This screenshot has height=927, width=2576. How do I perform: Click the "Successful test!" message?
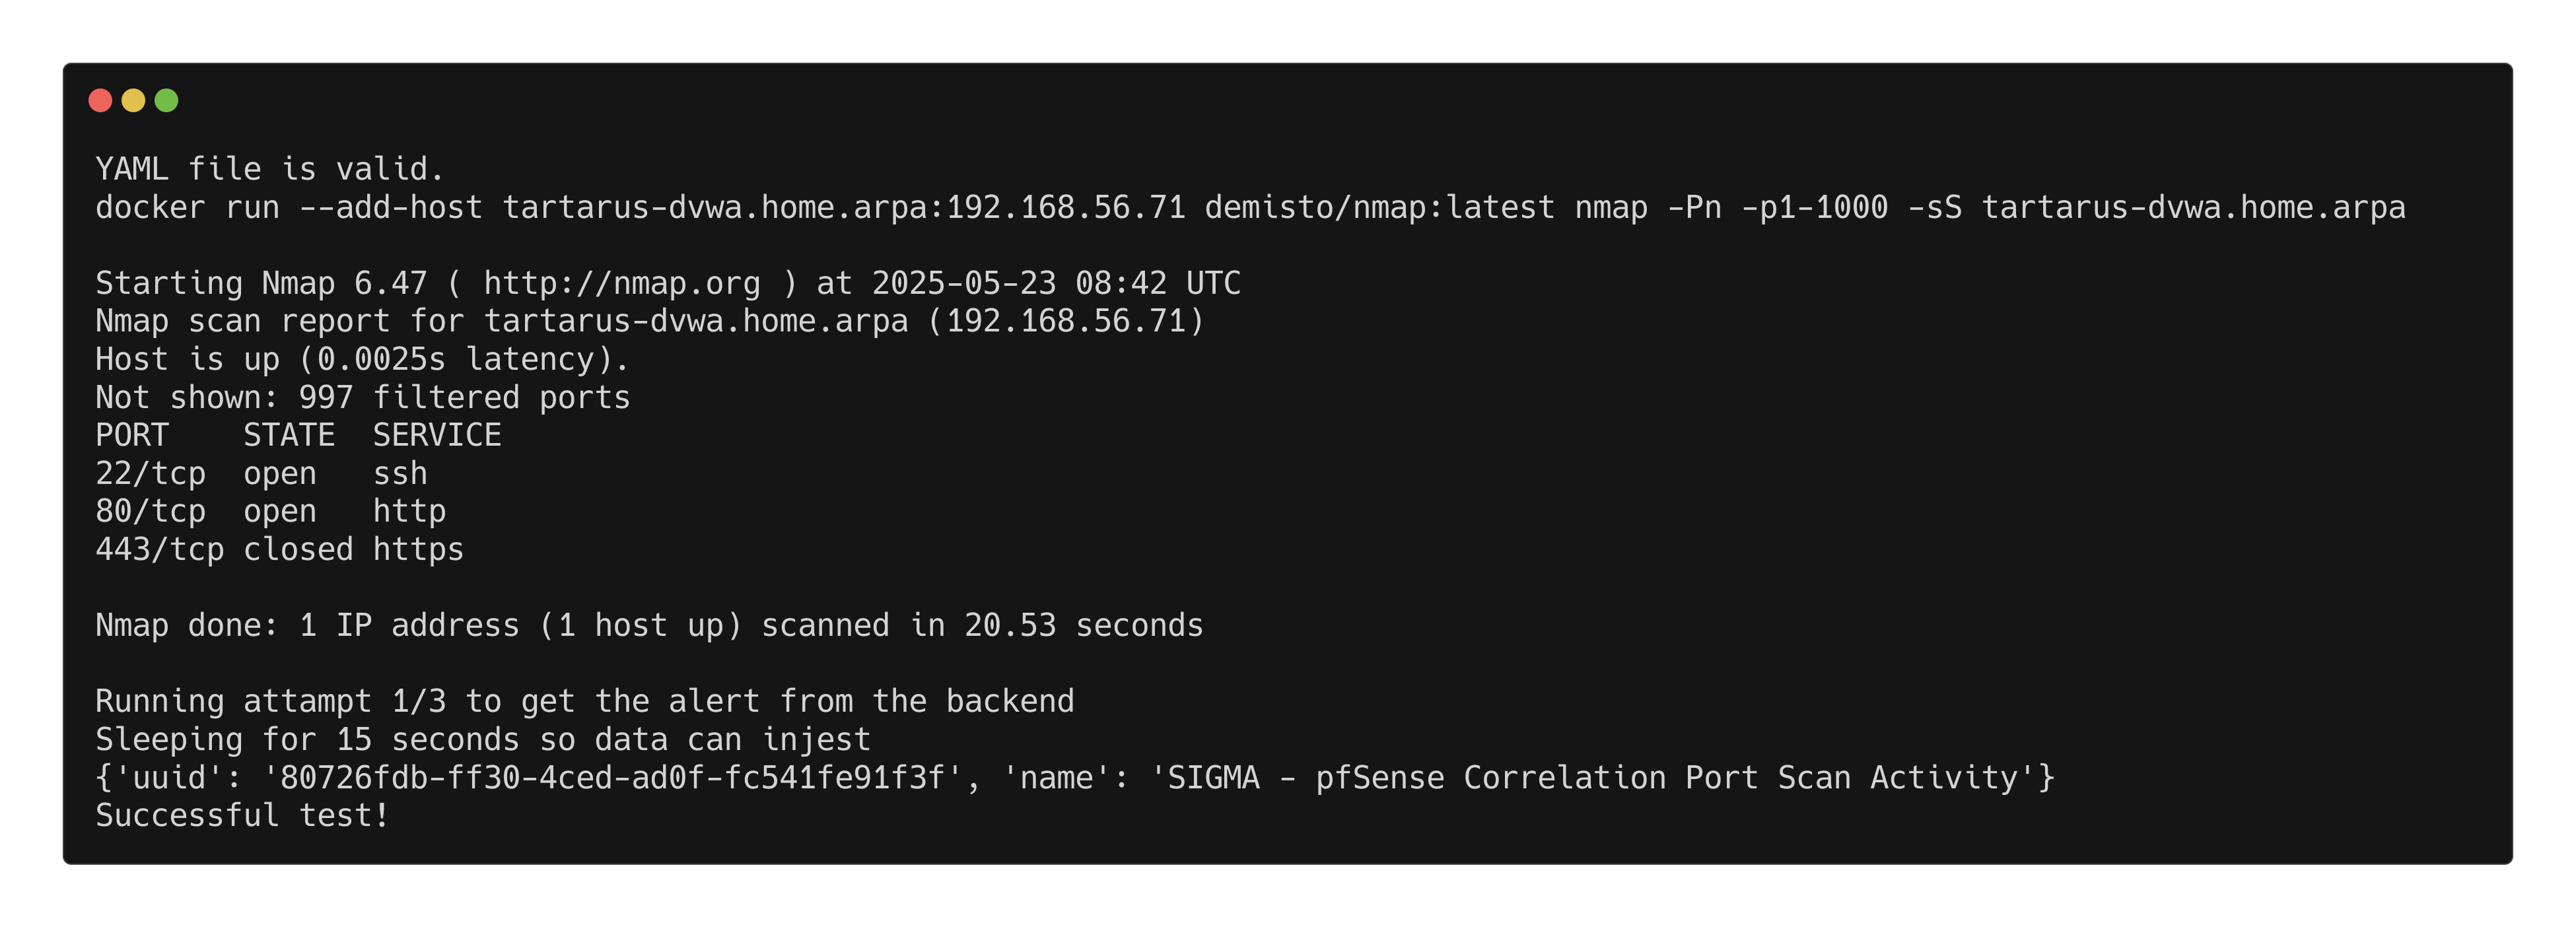[x=242, y=815]
